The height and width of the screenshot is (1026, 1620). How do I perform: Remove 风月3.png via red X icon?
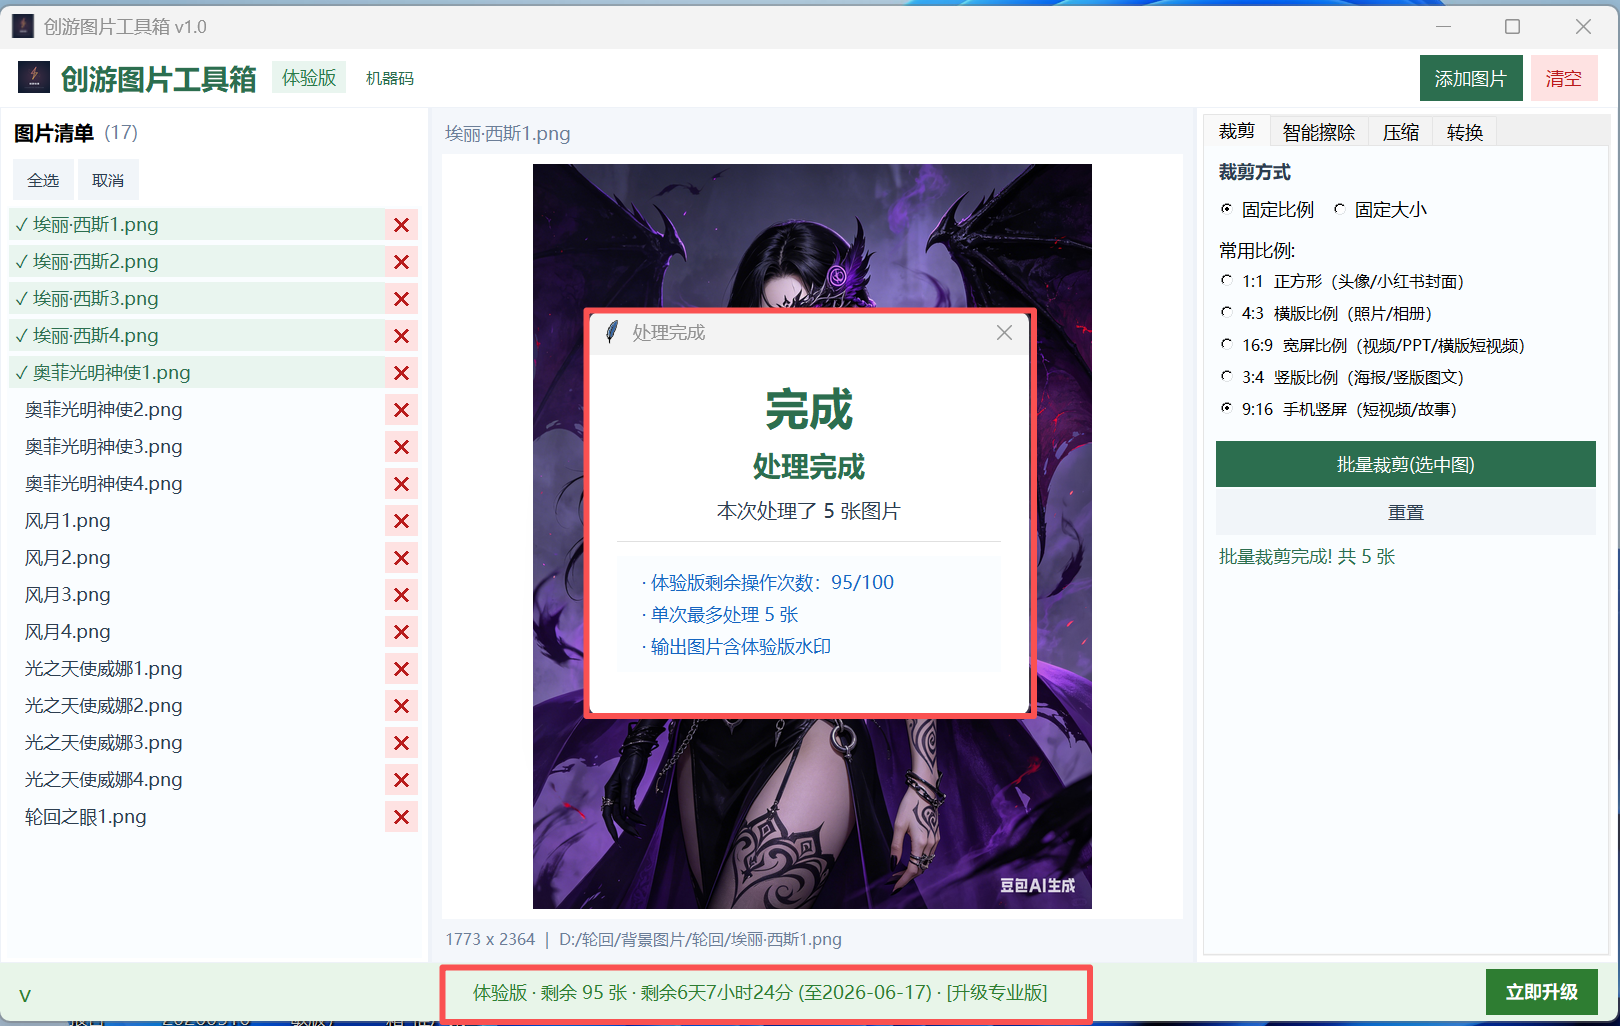[x=401, y=595]
